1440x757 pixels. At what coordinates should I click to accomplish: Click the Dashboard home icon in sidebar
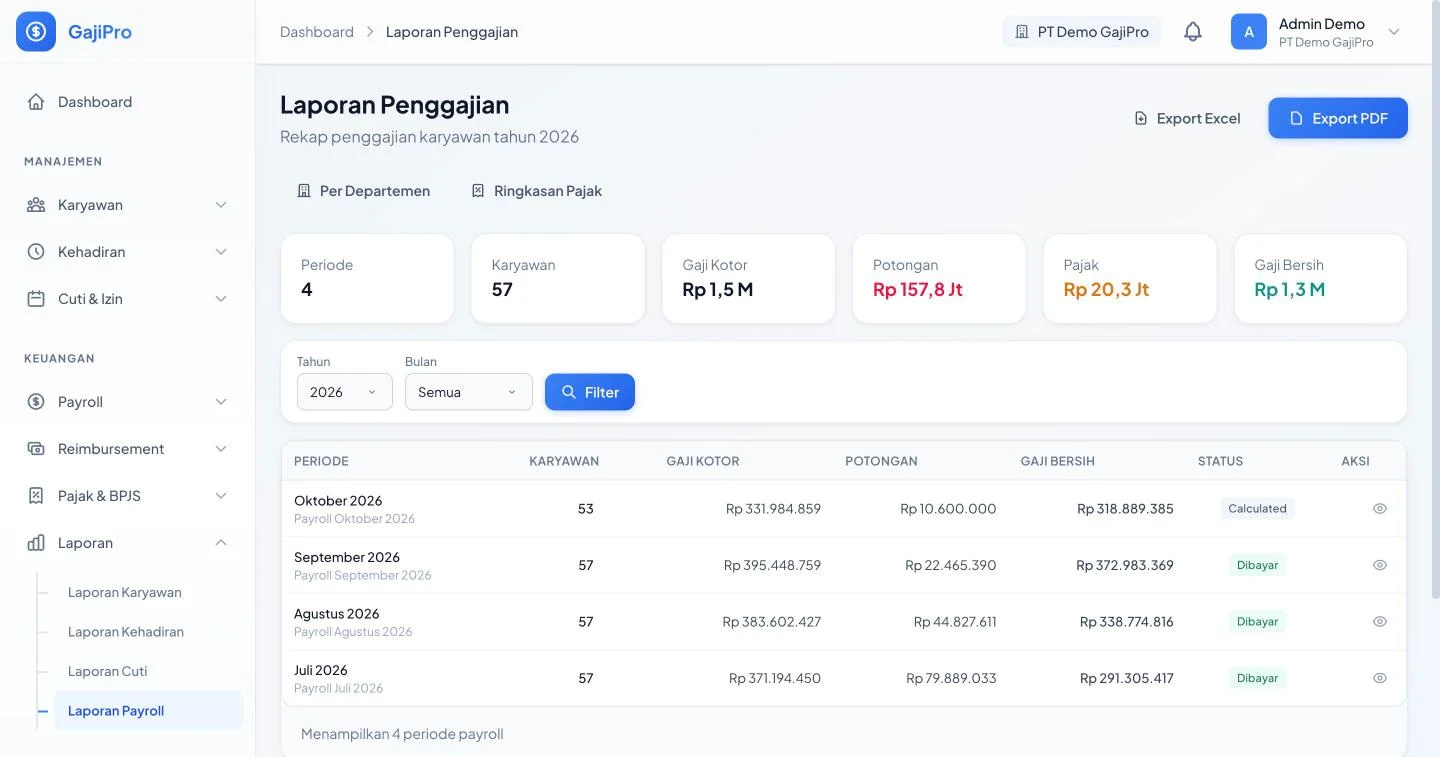36,102
